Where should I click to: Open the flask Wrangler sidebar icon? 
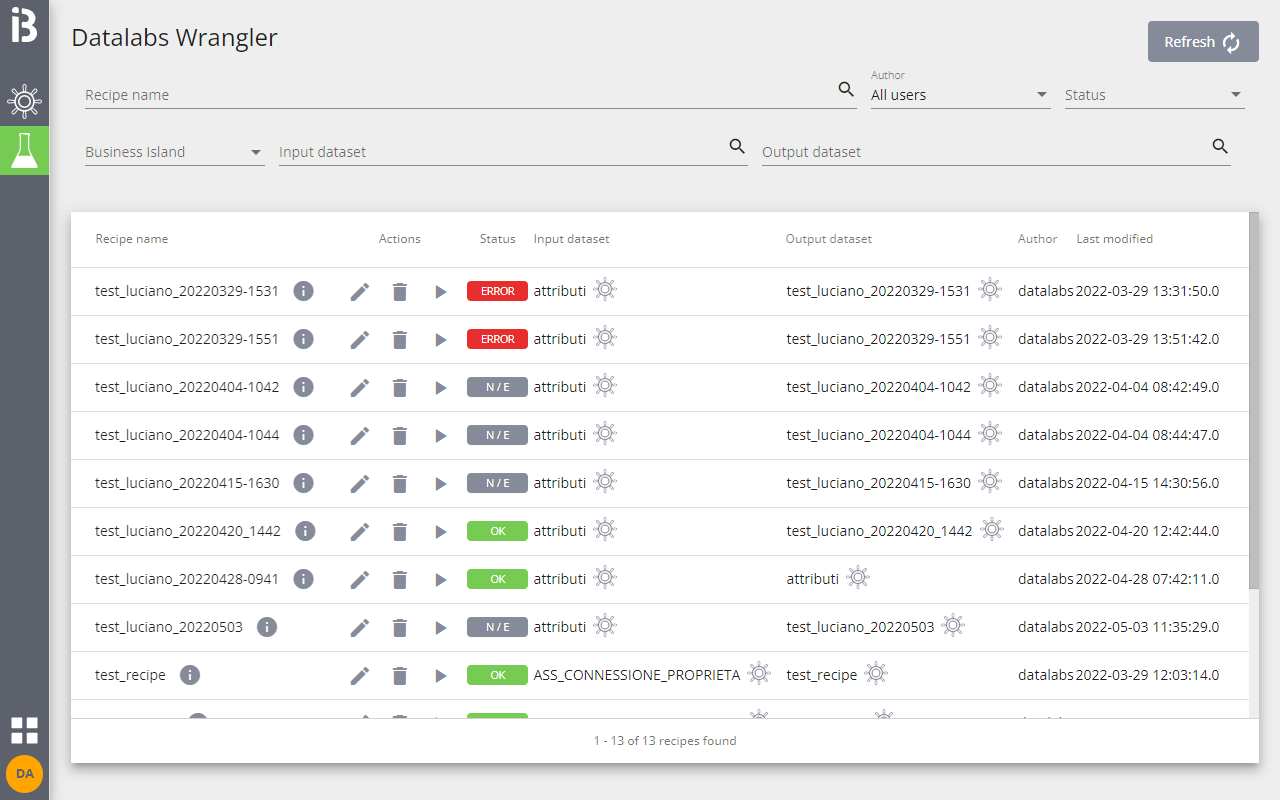[24, 150]
